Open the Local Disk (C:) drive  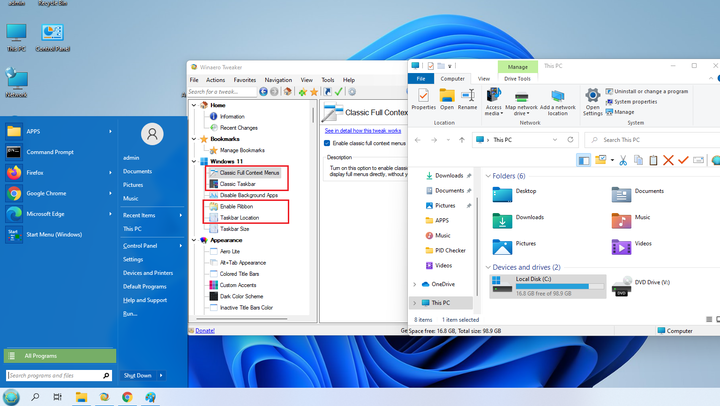pos(547,286)
